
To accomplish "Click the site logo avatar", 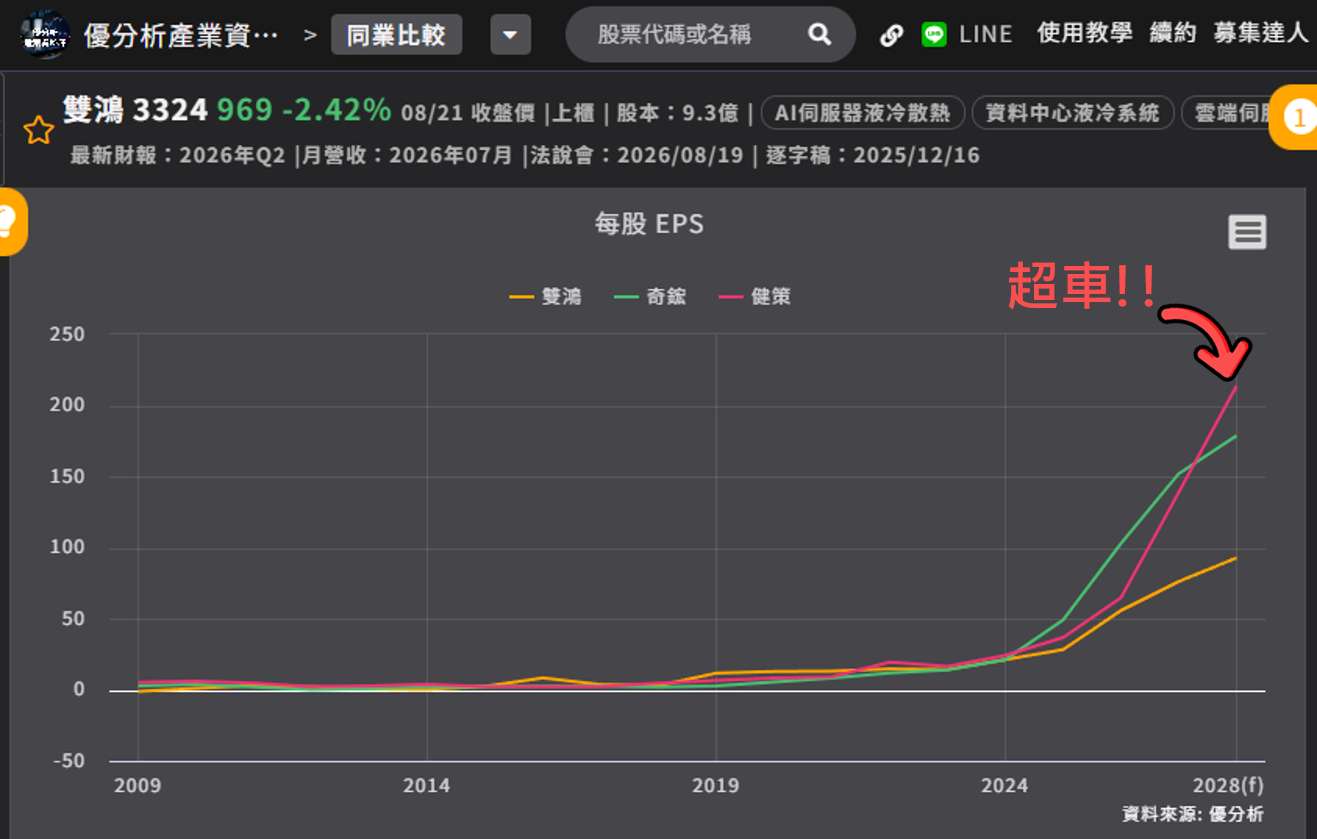I will (44, 35).
